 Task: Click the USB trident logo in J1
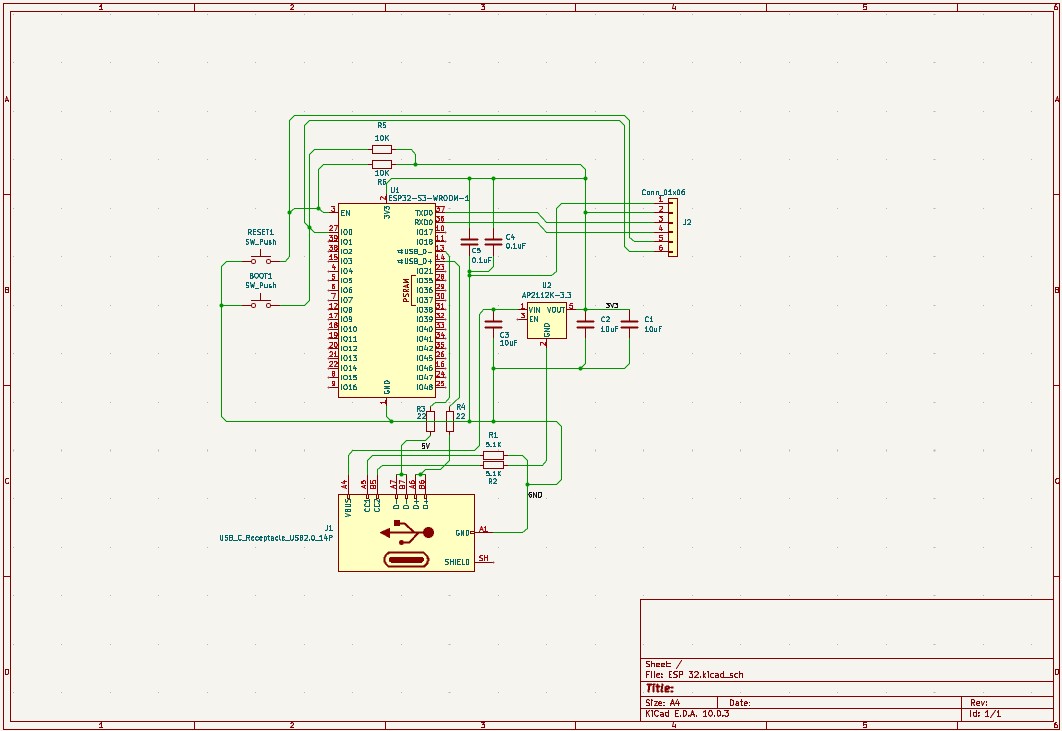[x=406, y=532]
